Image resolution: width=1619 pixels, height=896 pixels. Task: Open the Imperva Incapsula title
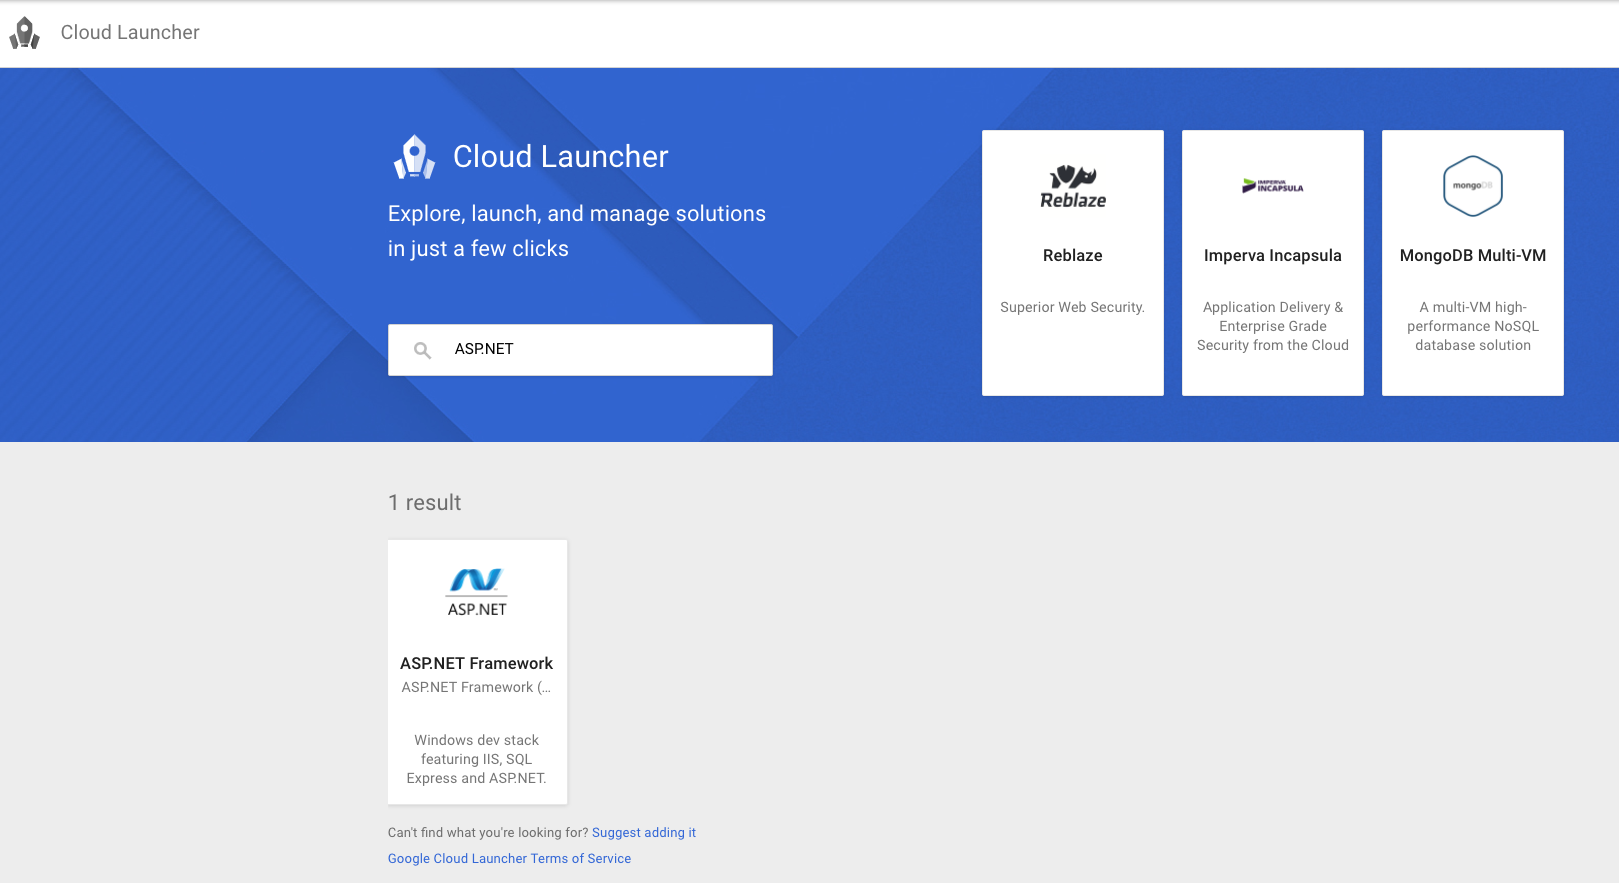[x=1272, y=256]
